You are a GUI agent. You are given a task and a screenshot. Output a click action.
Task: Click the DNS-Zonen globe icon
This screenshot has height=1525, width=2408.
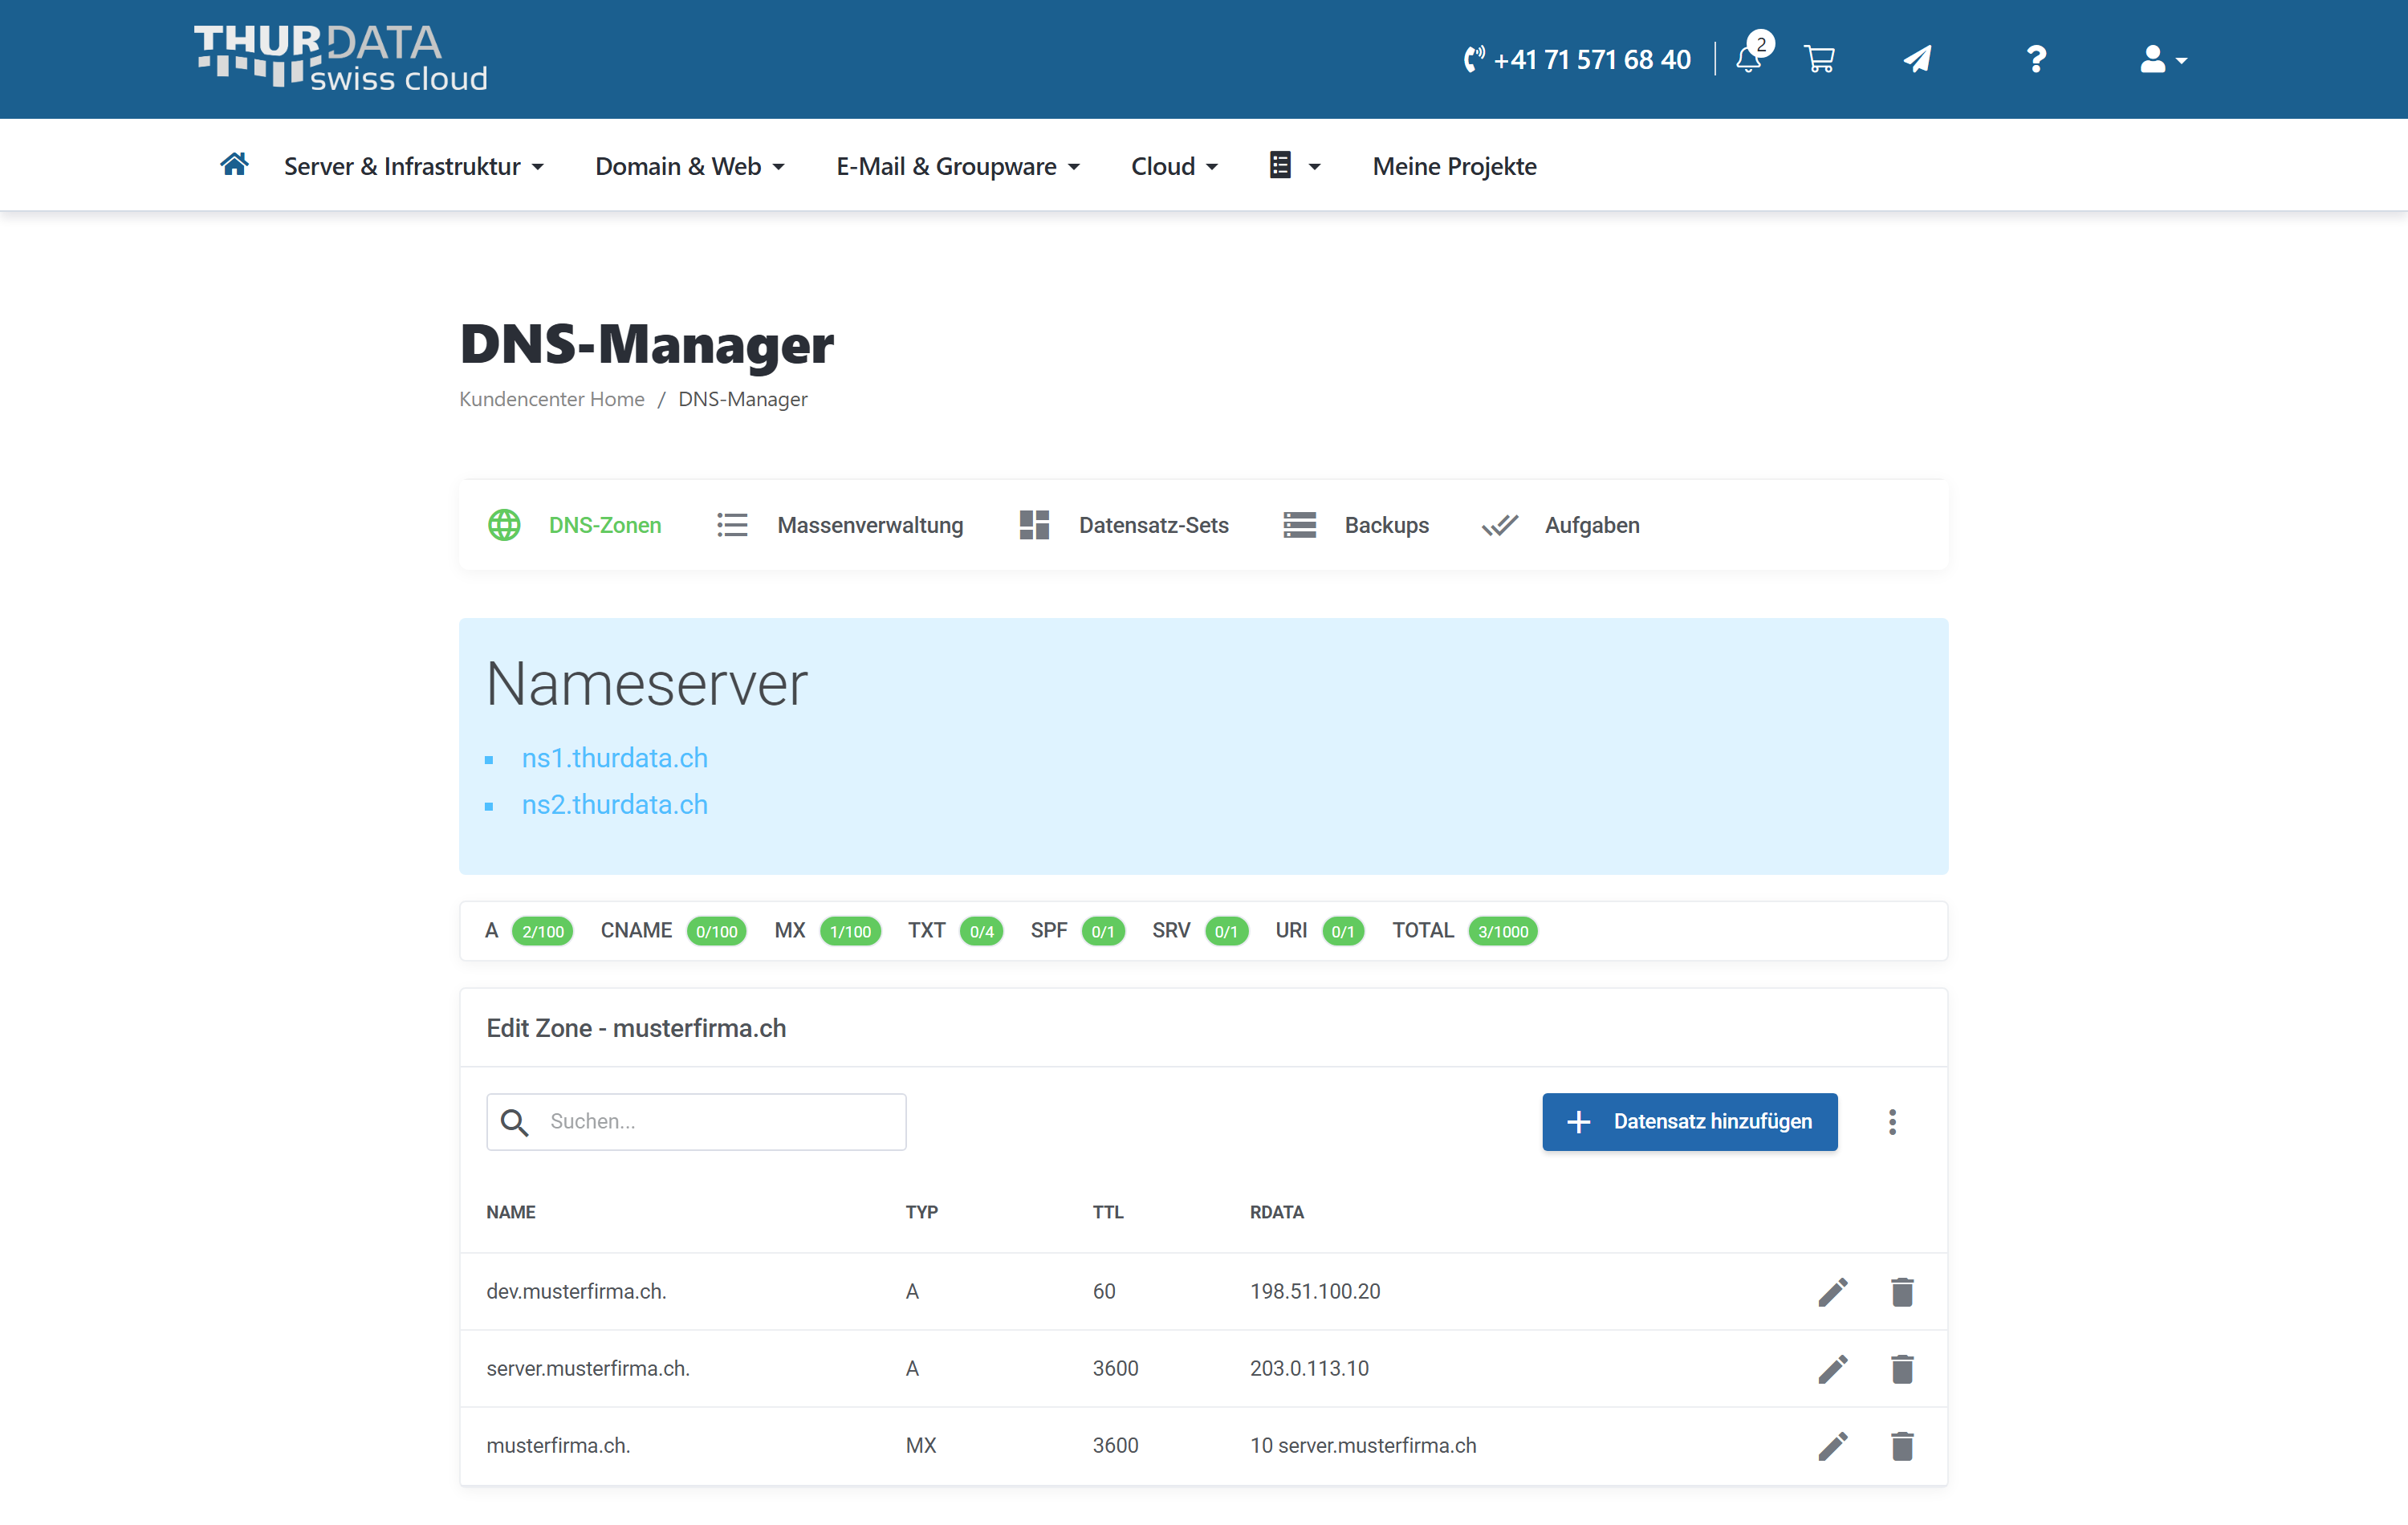click(x=504, y=525)
